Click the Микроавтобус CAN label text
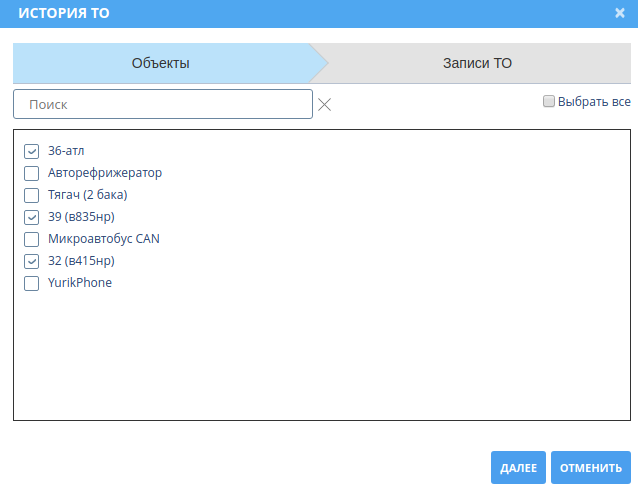This screenshot has height=495, width=638. 104,239
